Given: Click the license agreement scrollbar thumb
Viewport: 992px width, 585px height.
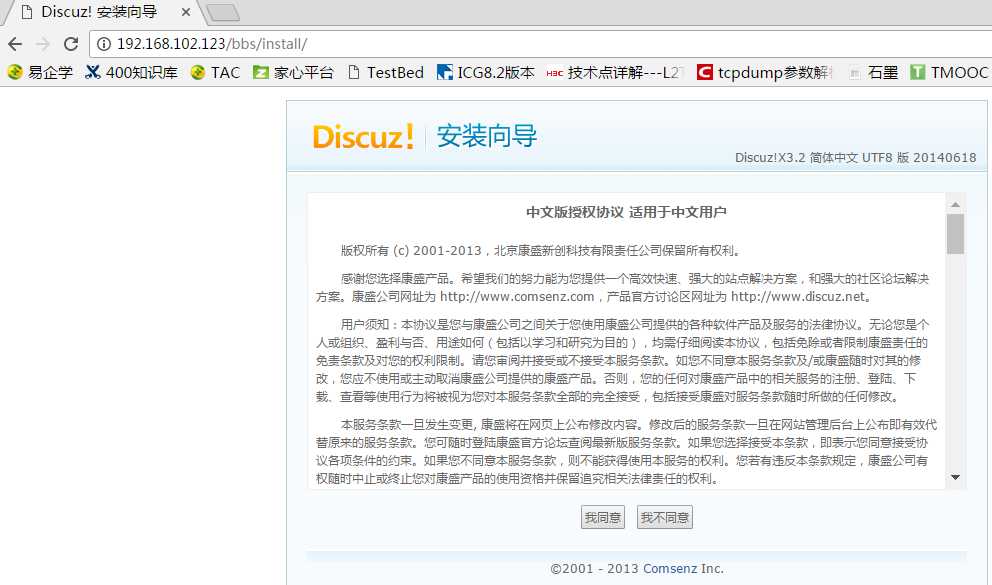Looking at the screenshot, I should (x=955, y=234).
